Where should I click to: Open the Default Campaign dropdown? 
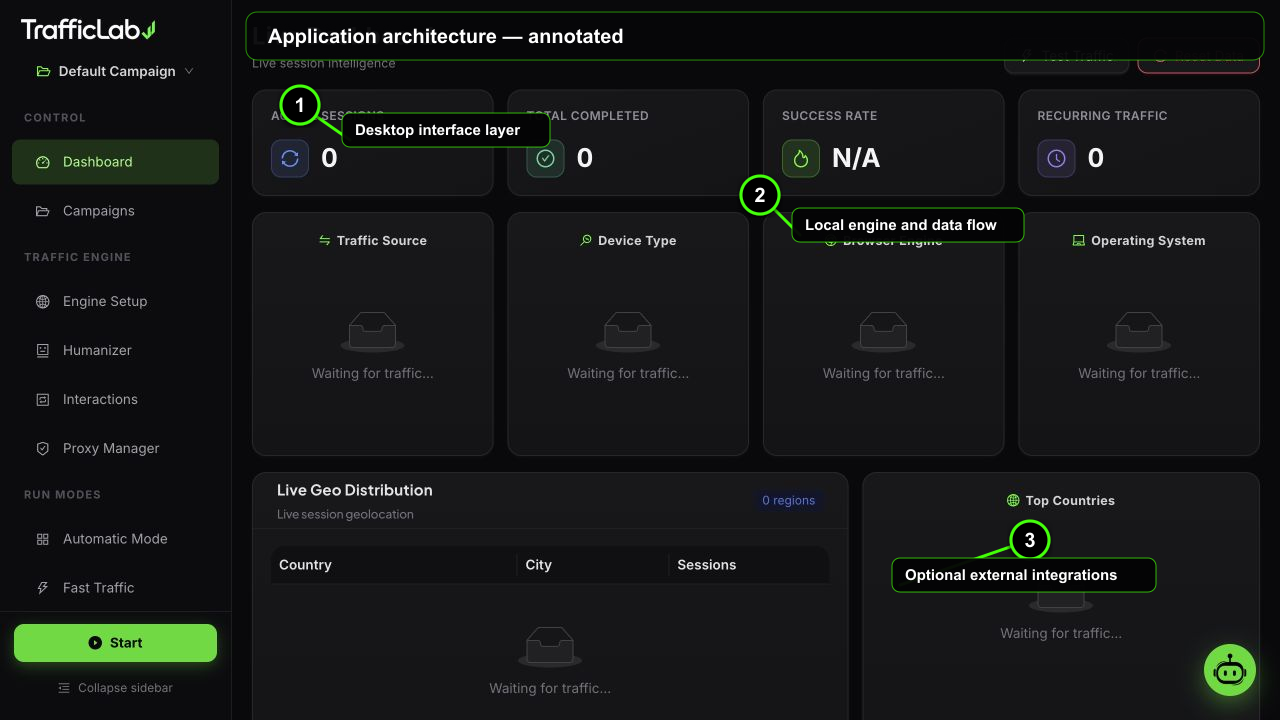click(115, 71)
